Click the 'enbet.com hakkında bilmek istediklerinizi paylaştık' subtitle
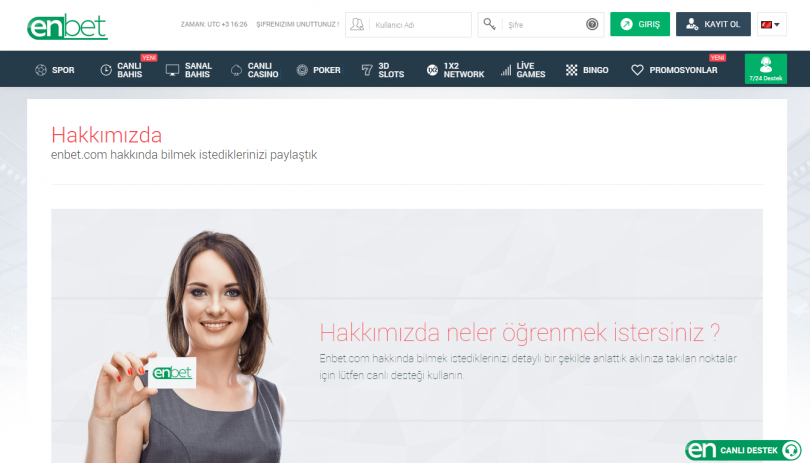810x463 pixels. [184, 155]
